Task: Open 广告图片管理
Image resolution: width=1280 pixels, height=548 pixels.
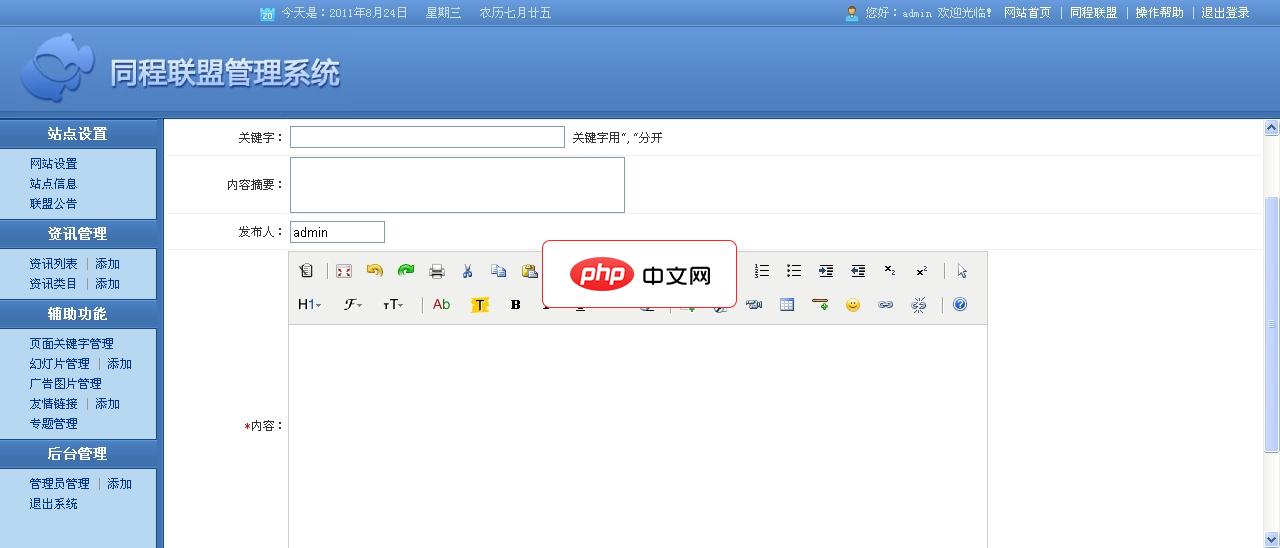Action: tap(65, 384)
